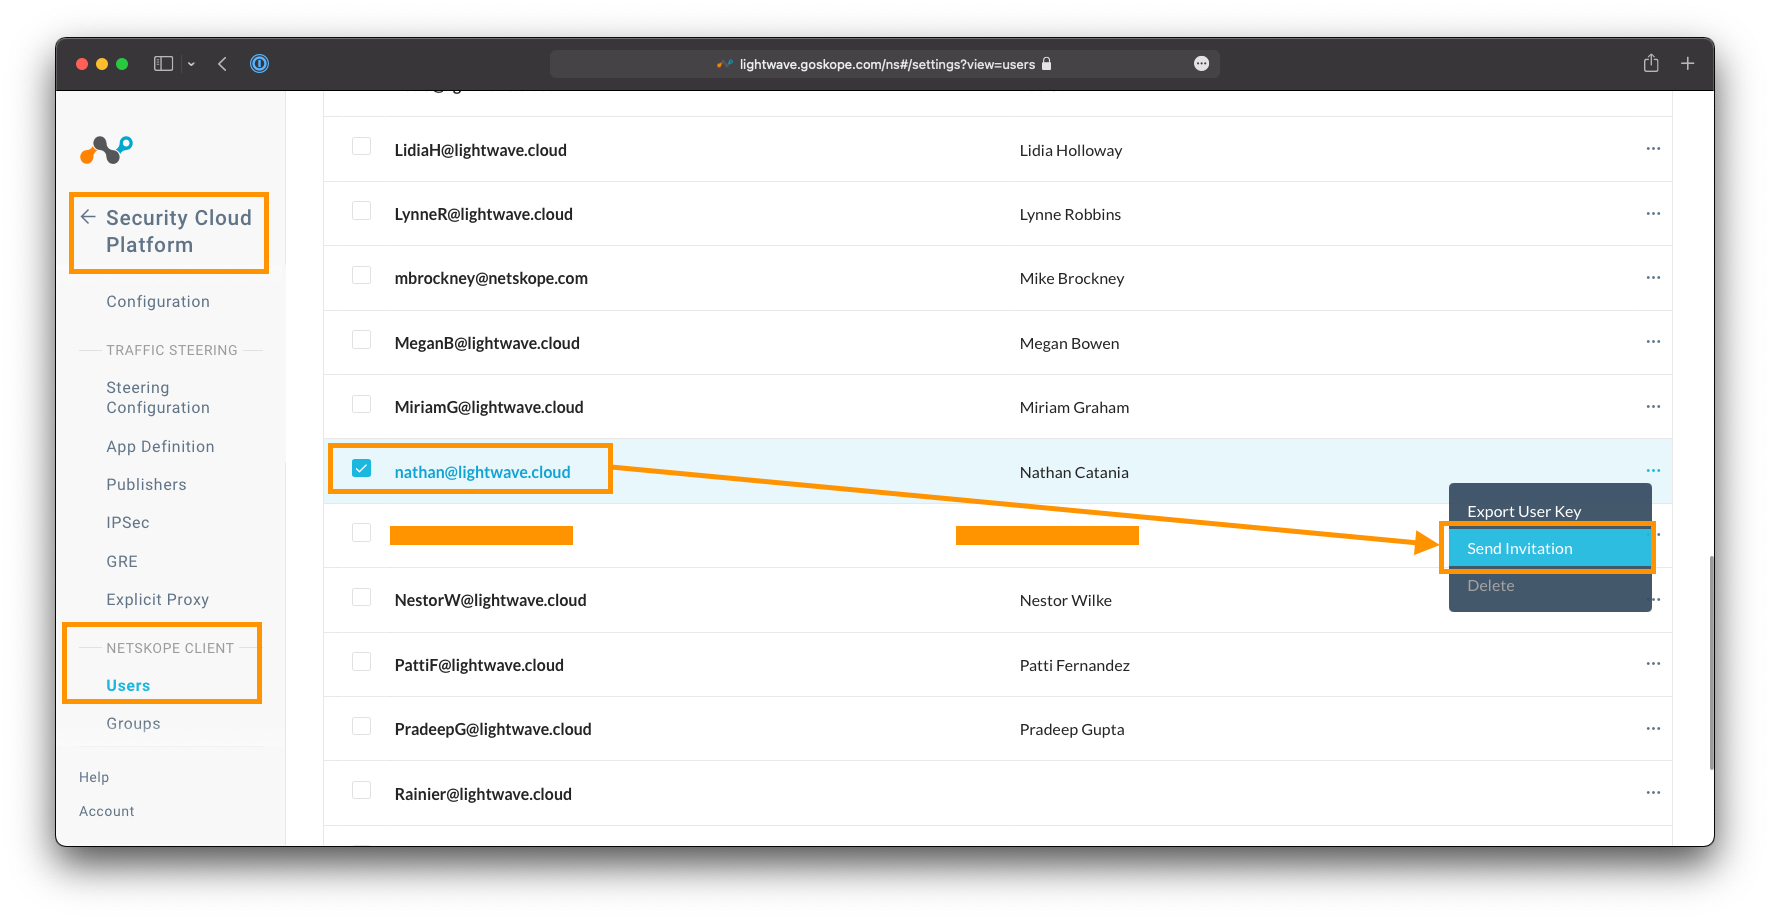Click the back arrow beside Security Cloud Platform

(x=88, y=217)
